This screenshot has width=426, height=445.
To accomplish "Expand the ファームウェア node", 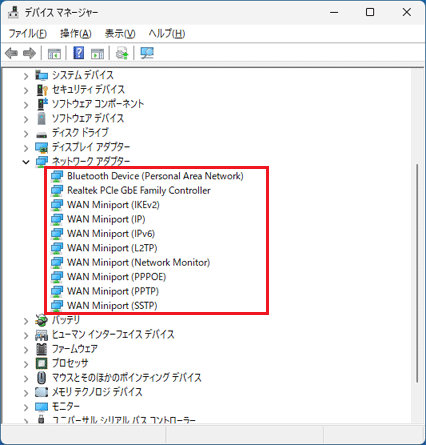I will [26, 350].
